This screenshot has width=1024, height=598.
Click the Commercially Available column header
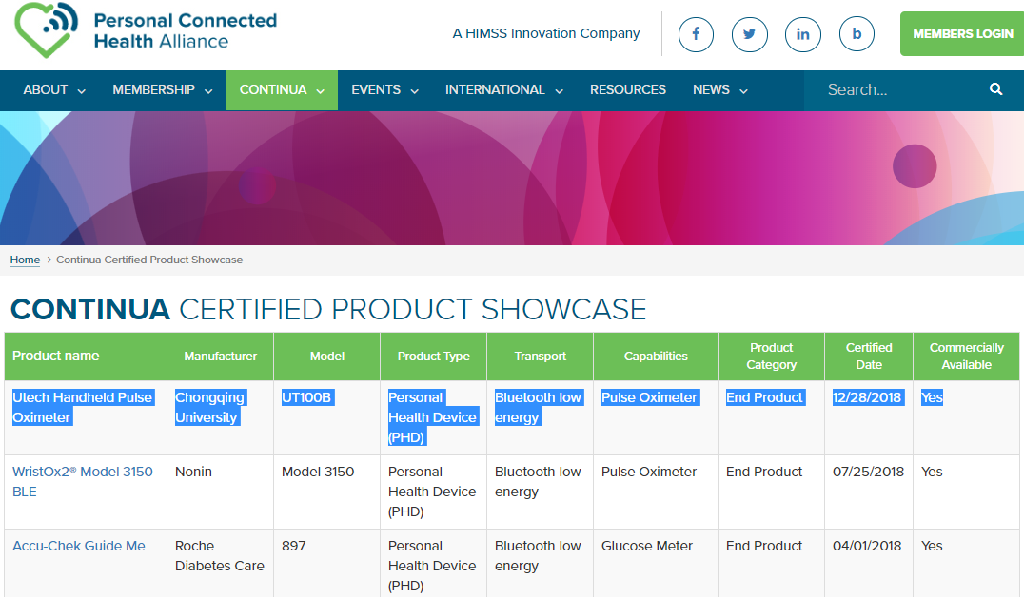(x=967, y=356)
